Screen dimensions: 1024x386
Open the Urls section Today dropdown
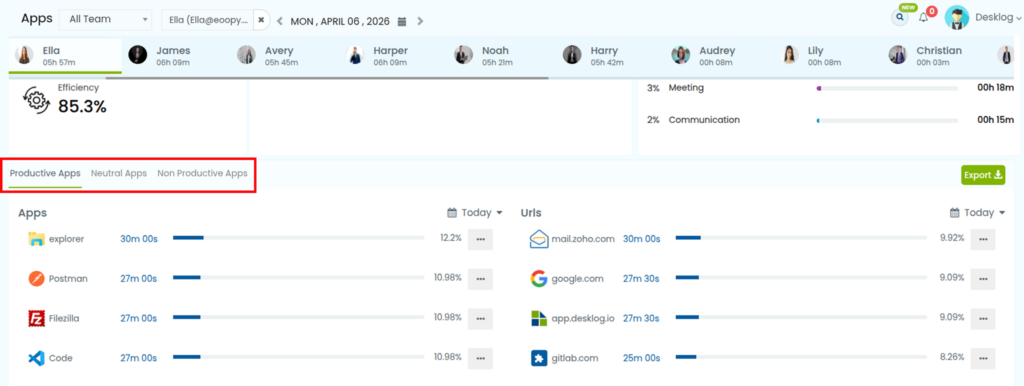click(977, 213)
